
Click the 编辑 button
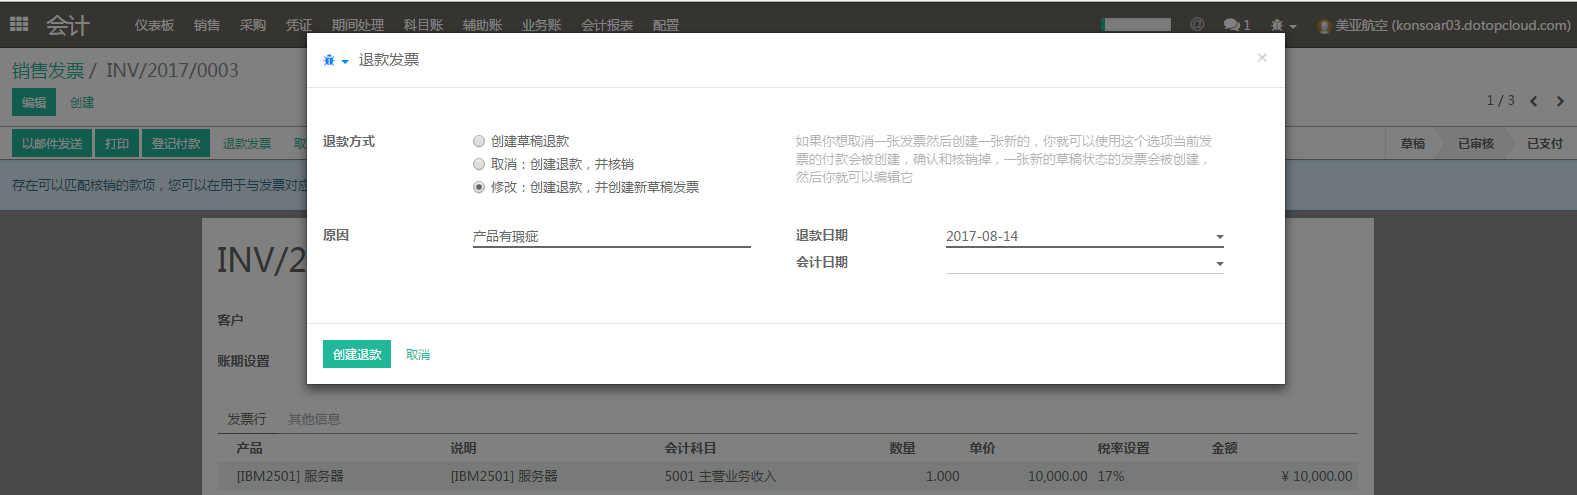tap(34, 102)
